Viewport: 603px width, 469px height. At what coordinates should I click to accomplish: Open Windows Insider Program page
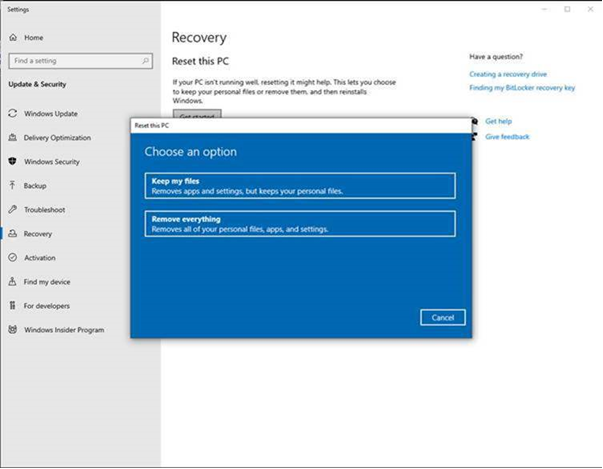click(x=64, y=330)
